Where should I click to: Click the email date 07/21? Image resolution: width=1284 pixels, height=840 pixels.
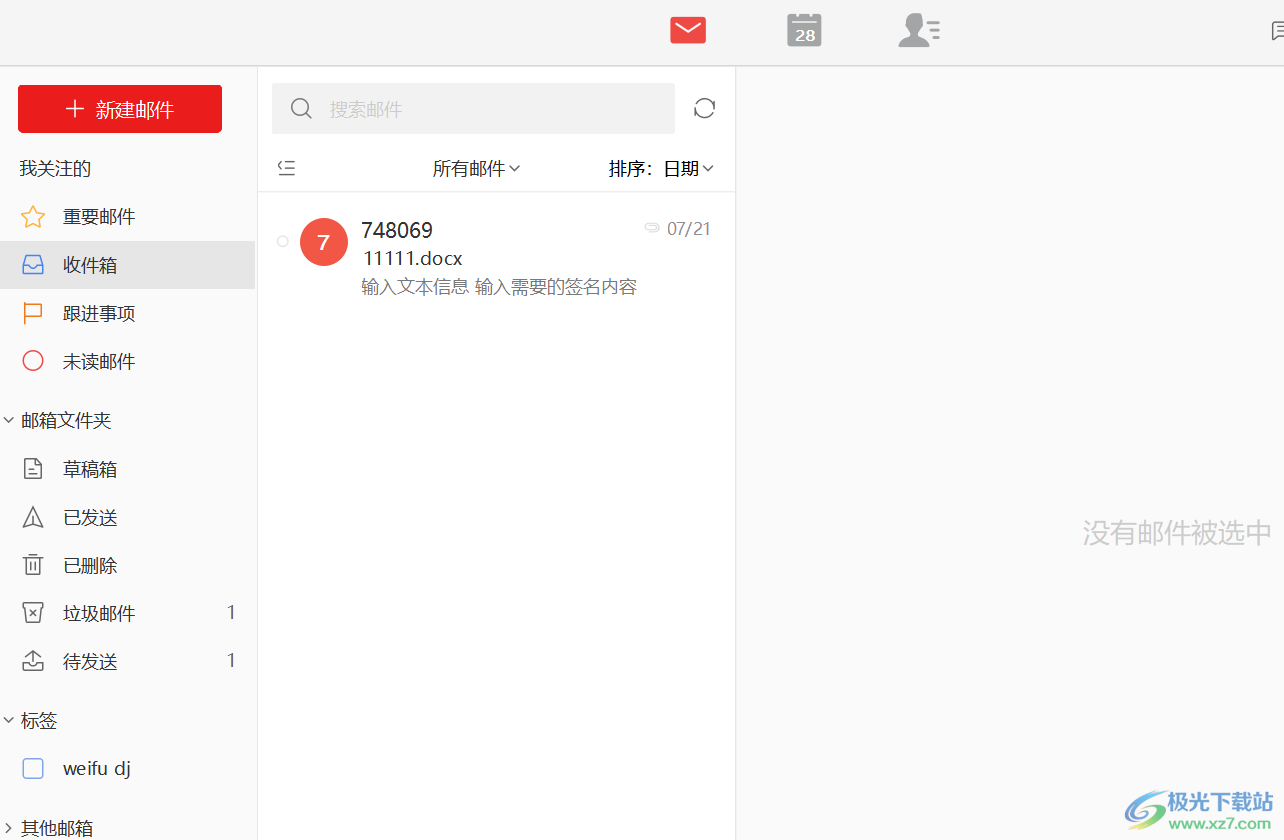pyautogui.click(x=689, y=229)
